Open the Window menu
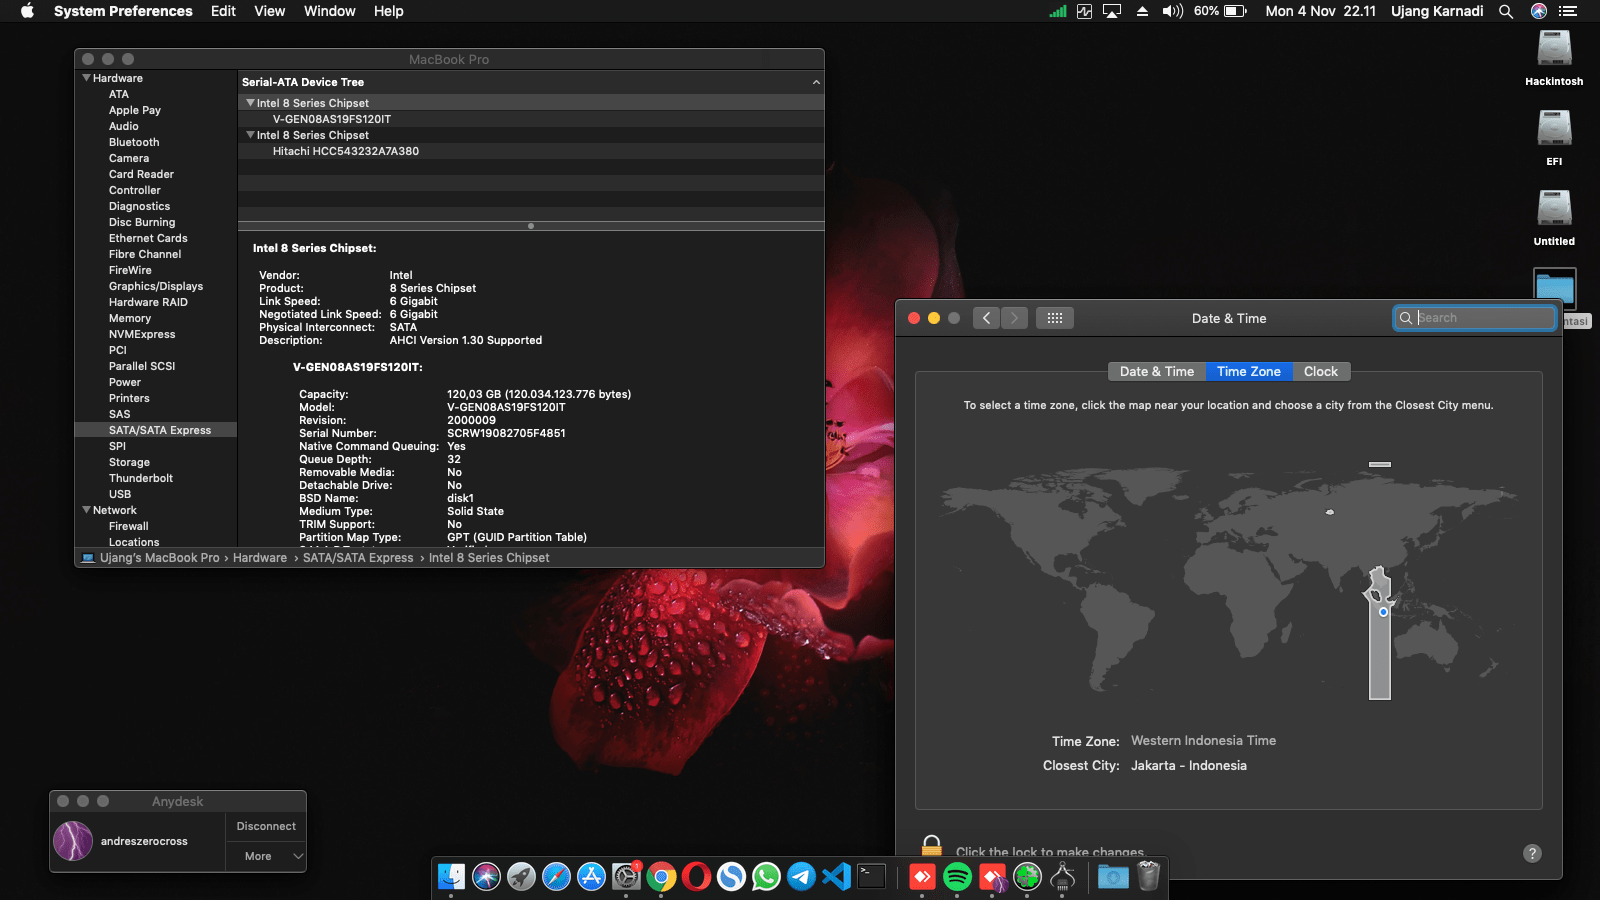 click(x=329, y=11)
